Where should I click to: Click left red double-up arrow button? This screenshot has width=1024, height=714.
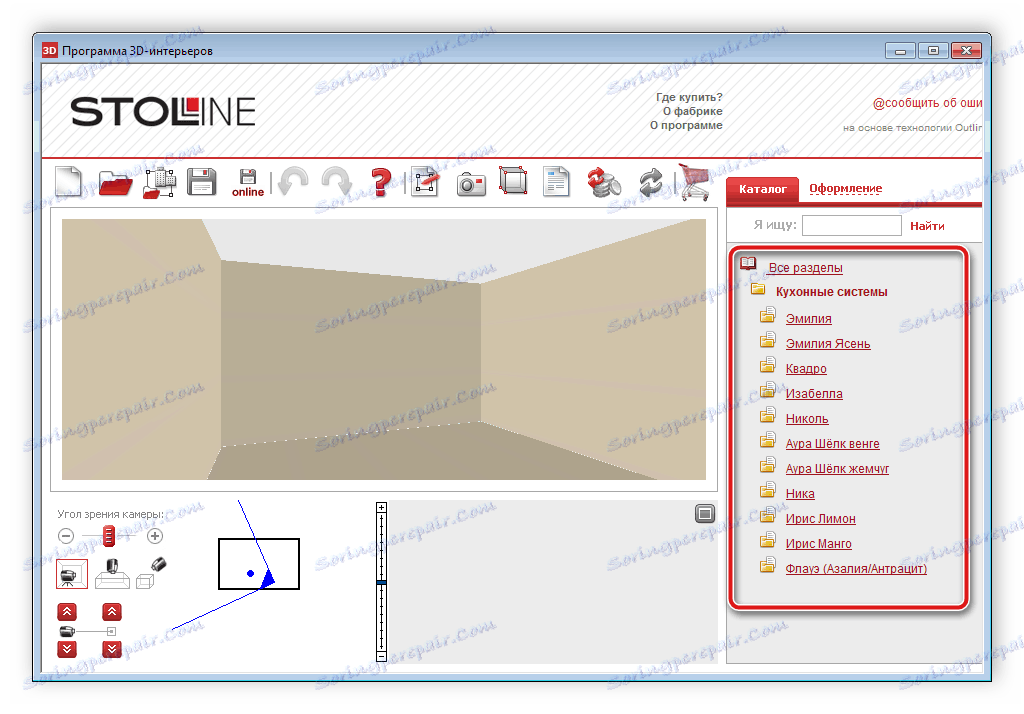(x=67, y=612)
